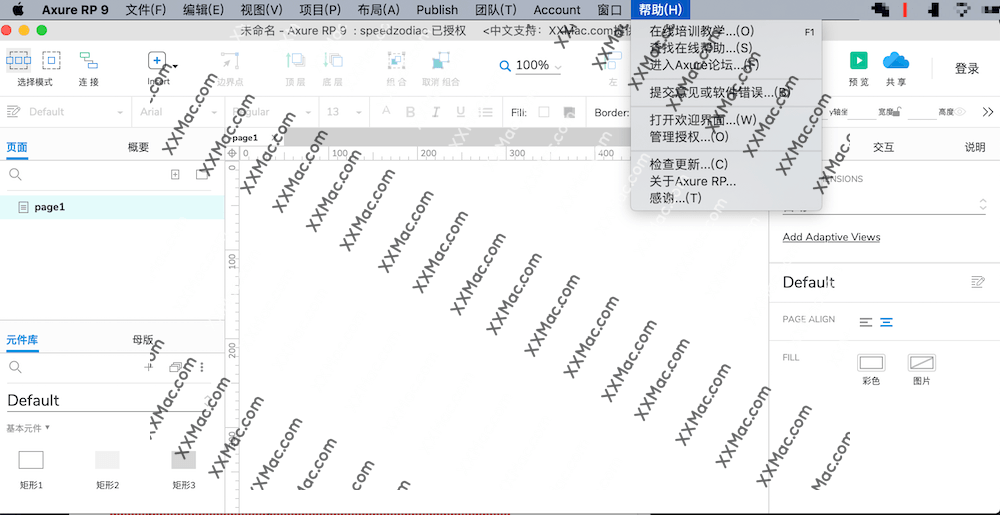Switch to the 交互 interactions tab
The image size is (1000, 515).
pyautogui.click(x=883, y=147)
